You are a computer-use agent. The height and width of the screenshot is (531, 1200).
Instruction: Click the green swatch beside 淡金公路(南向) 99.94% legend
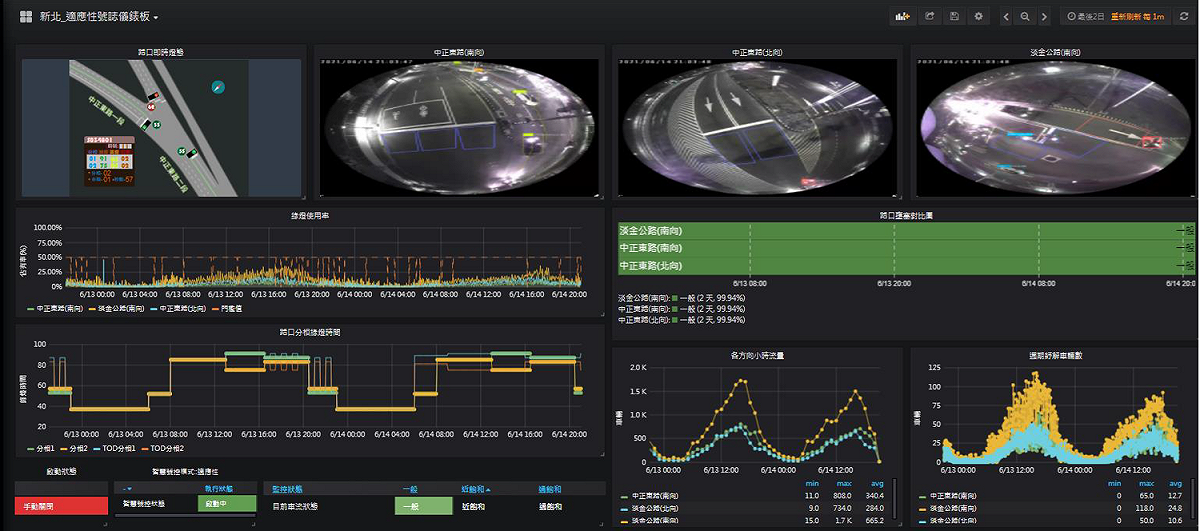coord(676,298)
